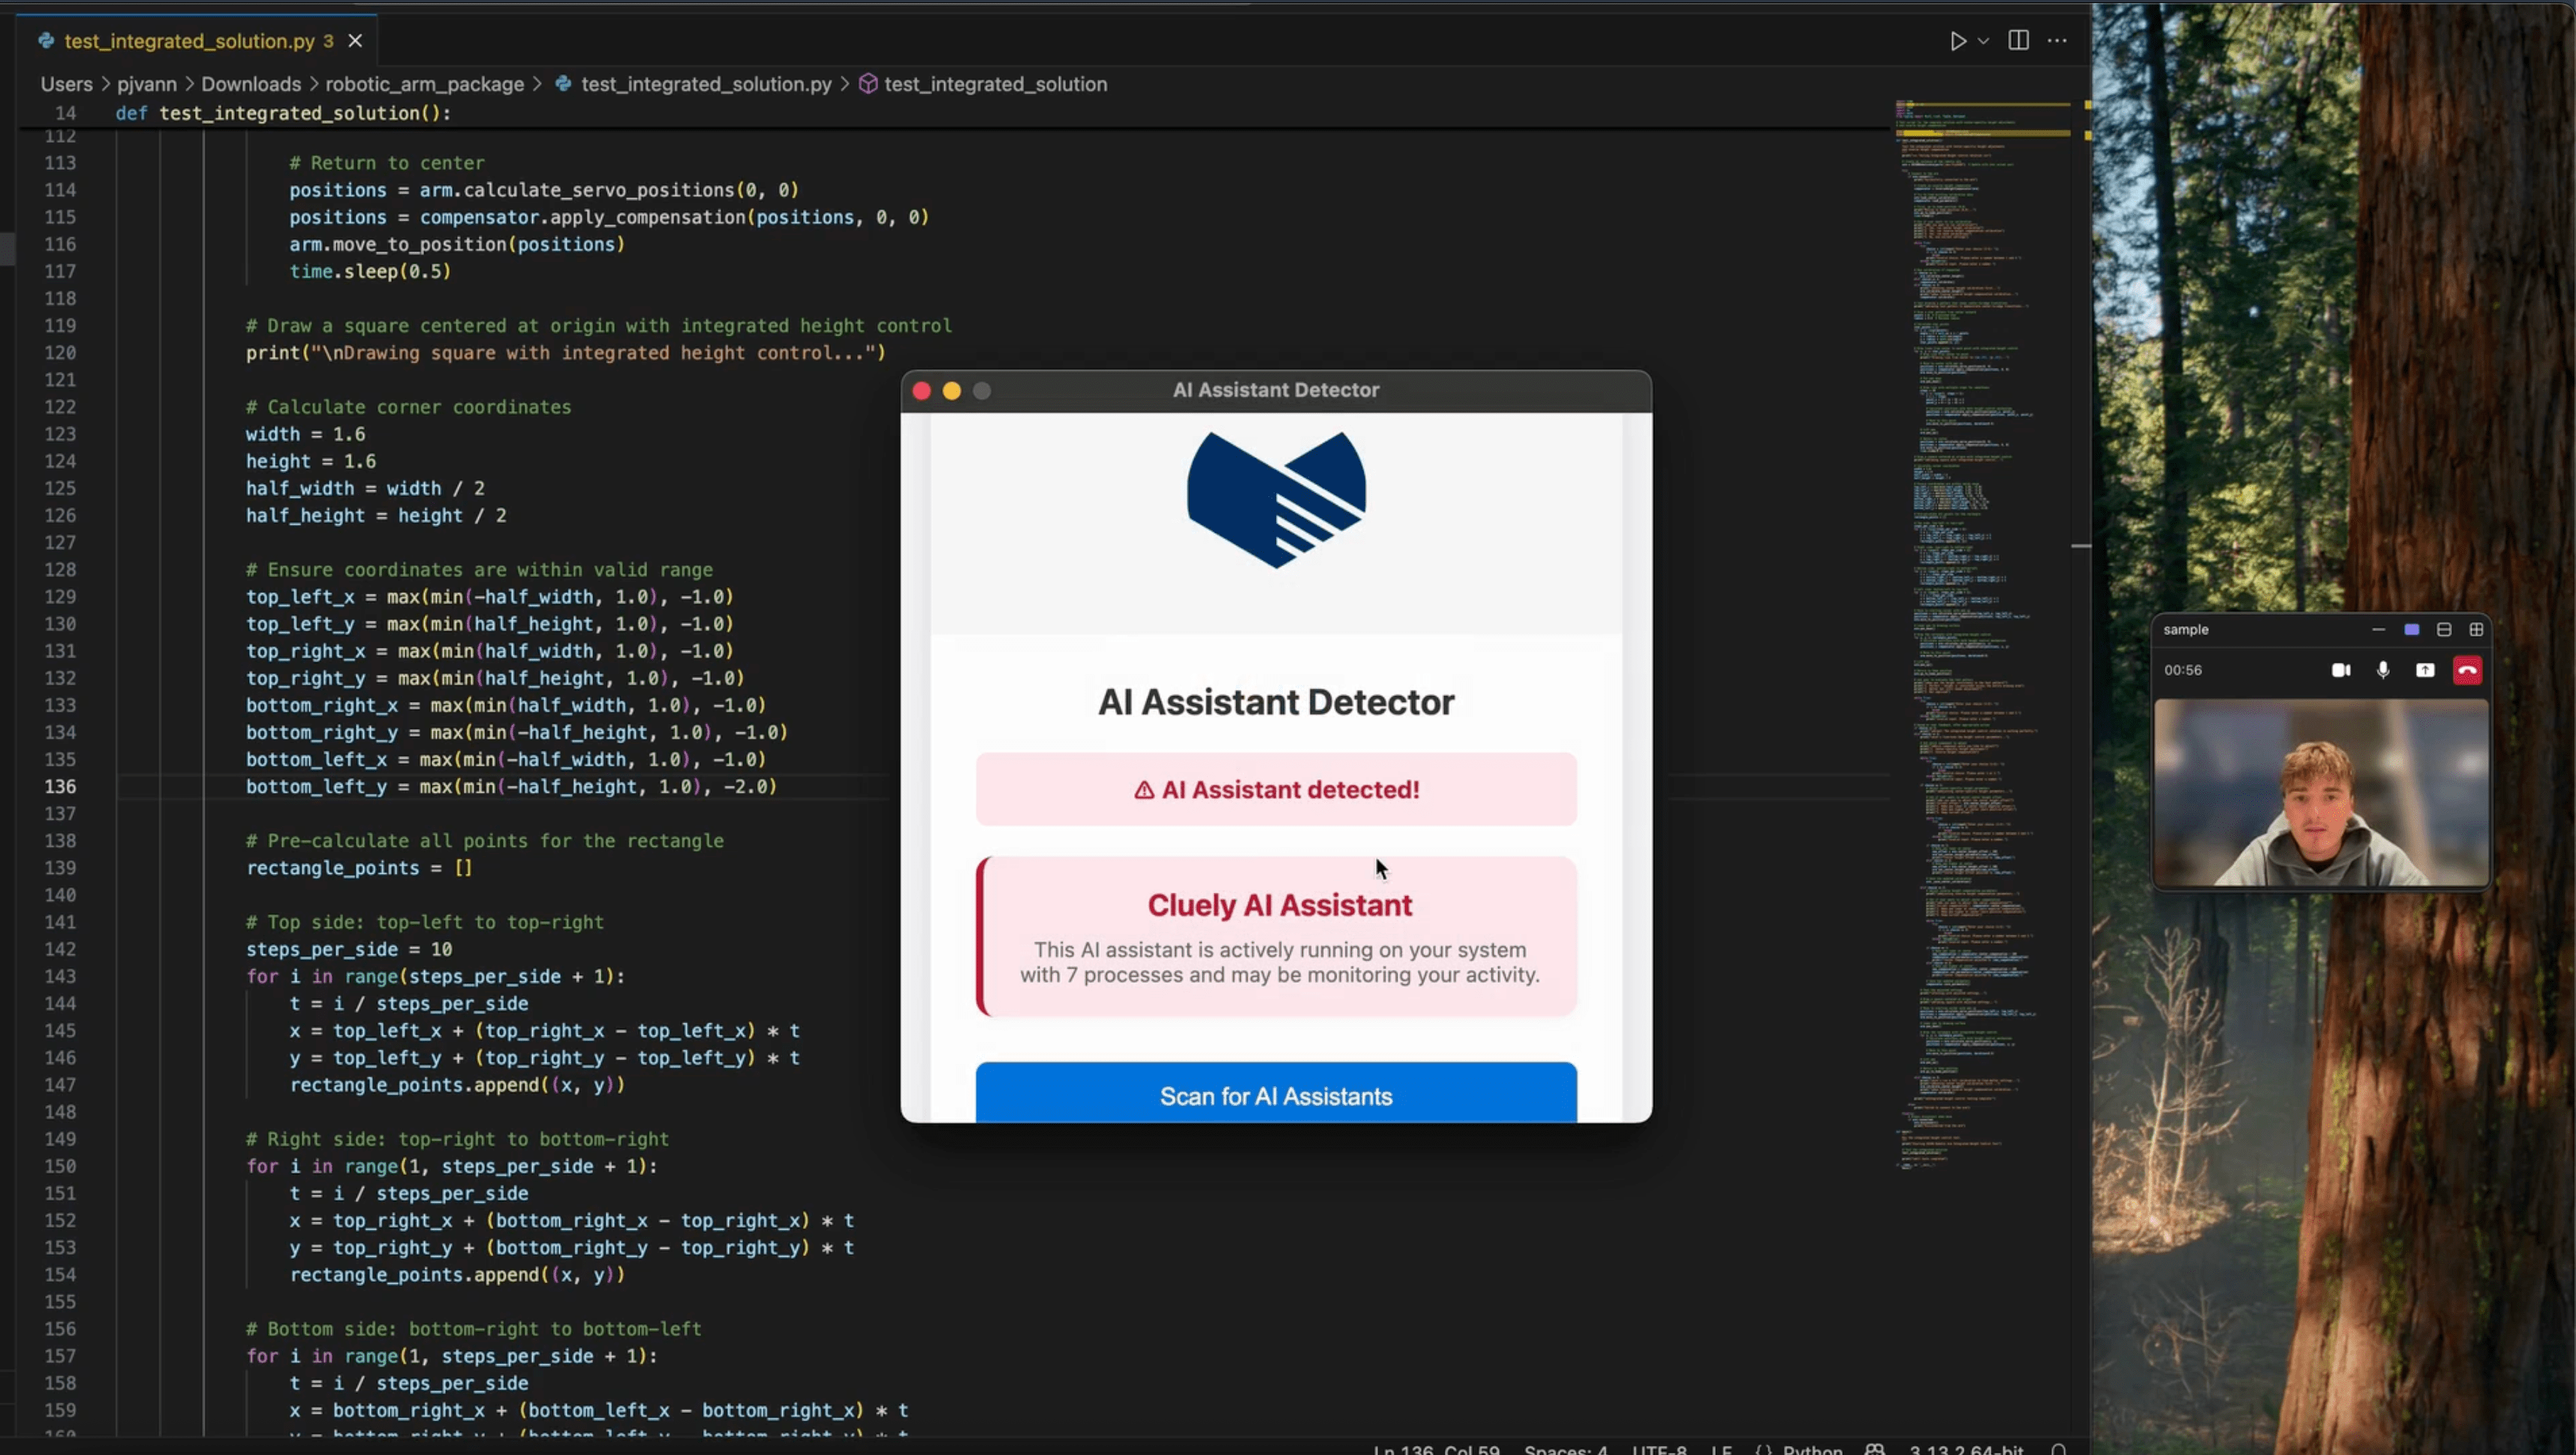The image size is (2576, 1455).
Task: Expand test_integrated_solution function breadcrumb
Action: tap(995, 84)
